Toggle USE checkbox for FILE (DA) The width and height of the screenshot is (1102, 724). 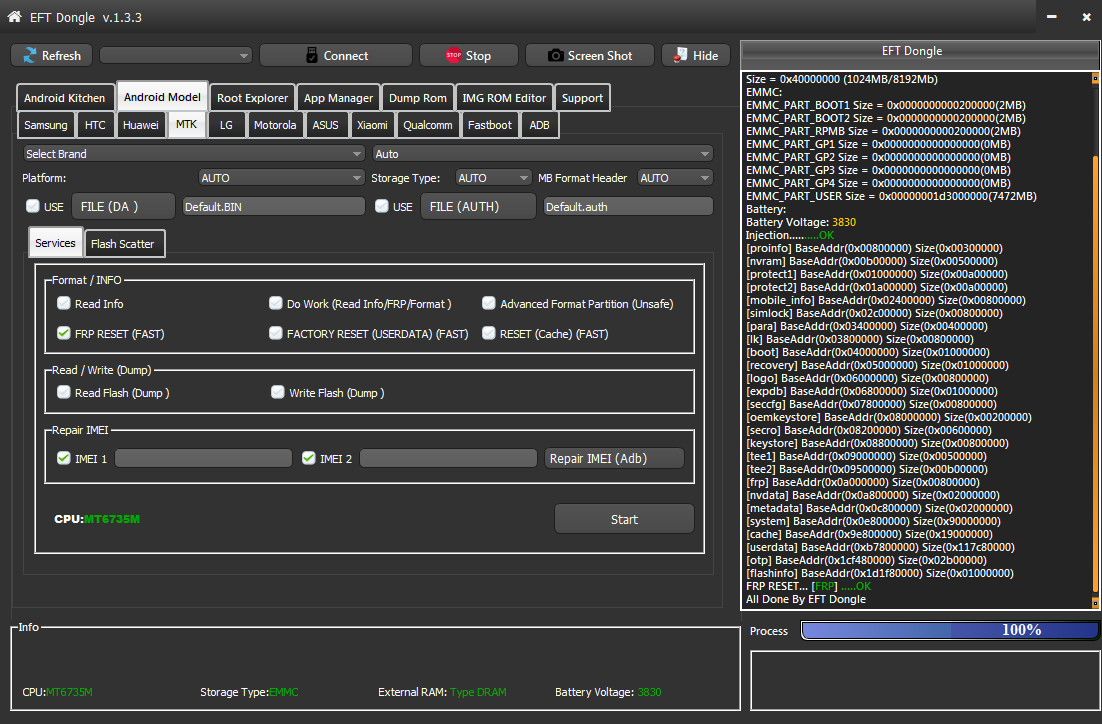[x=32, y=206]
